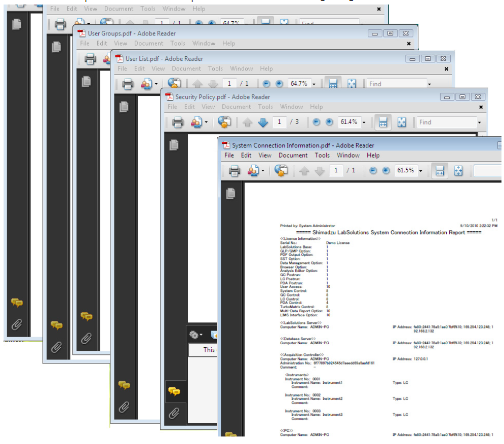Zoom out in User List window

point(266,84)
